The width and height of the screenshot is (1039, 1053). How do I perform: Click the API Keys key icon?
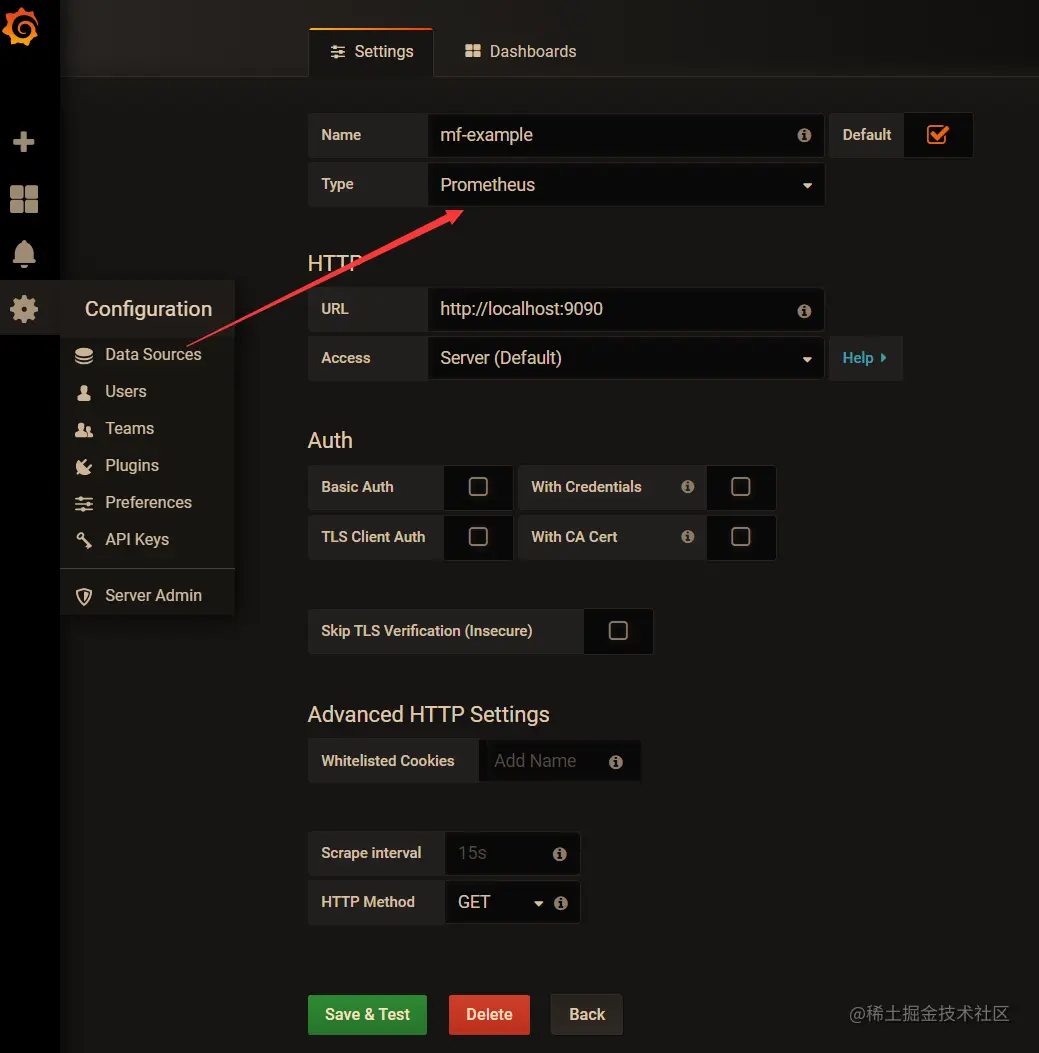(84, 540)
